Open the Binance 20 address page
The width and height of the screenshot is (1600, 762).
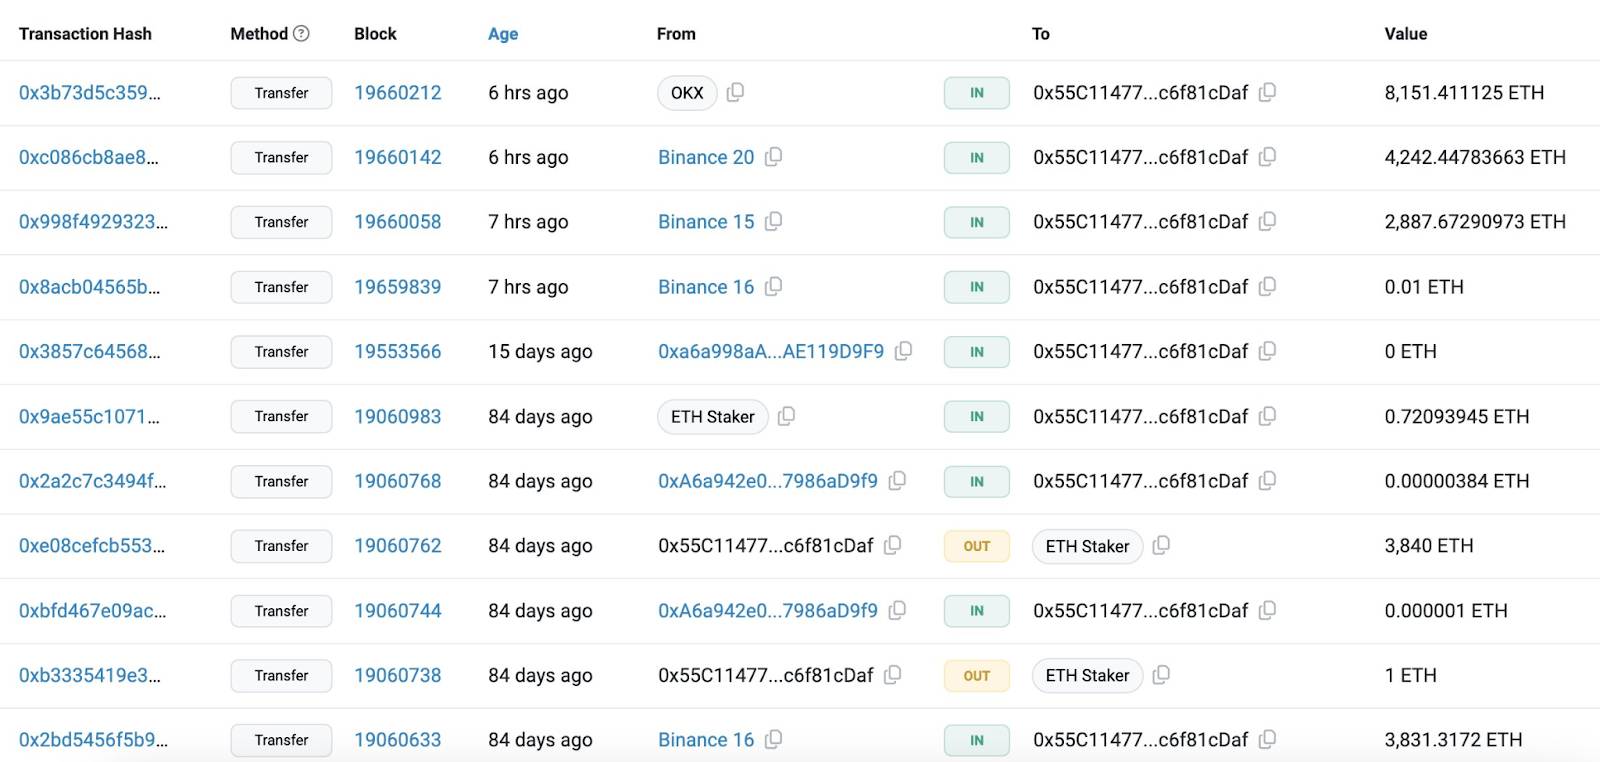706,157
